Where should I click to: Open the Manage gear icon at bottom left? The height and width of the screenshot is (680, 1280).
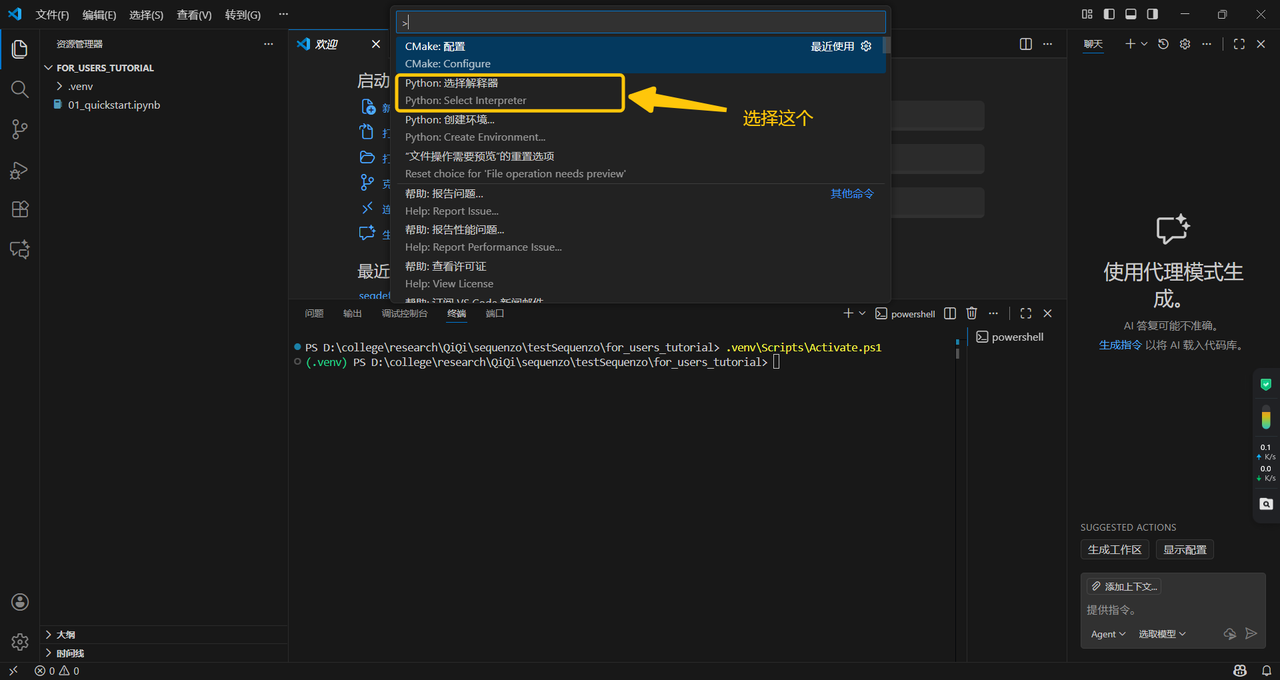pyautogui.click(x=19, y=642)
